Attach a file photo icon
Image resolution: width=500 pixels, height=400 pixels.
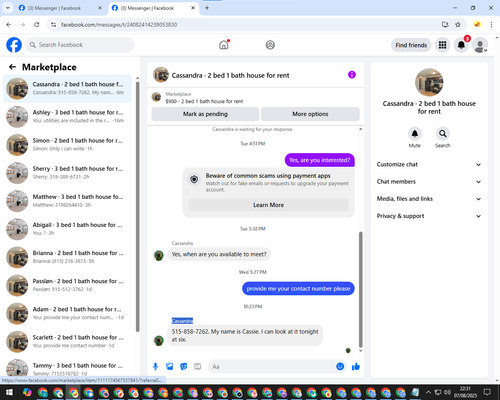tap(169, 367)
